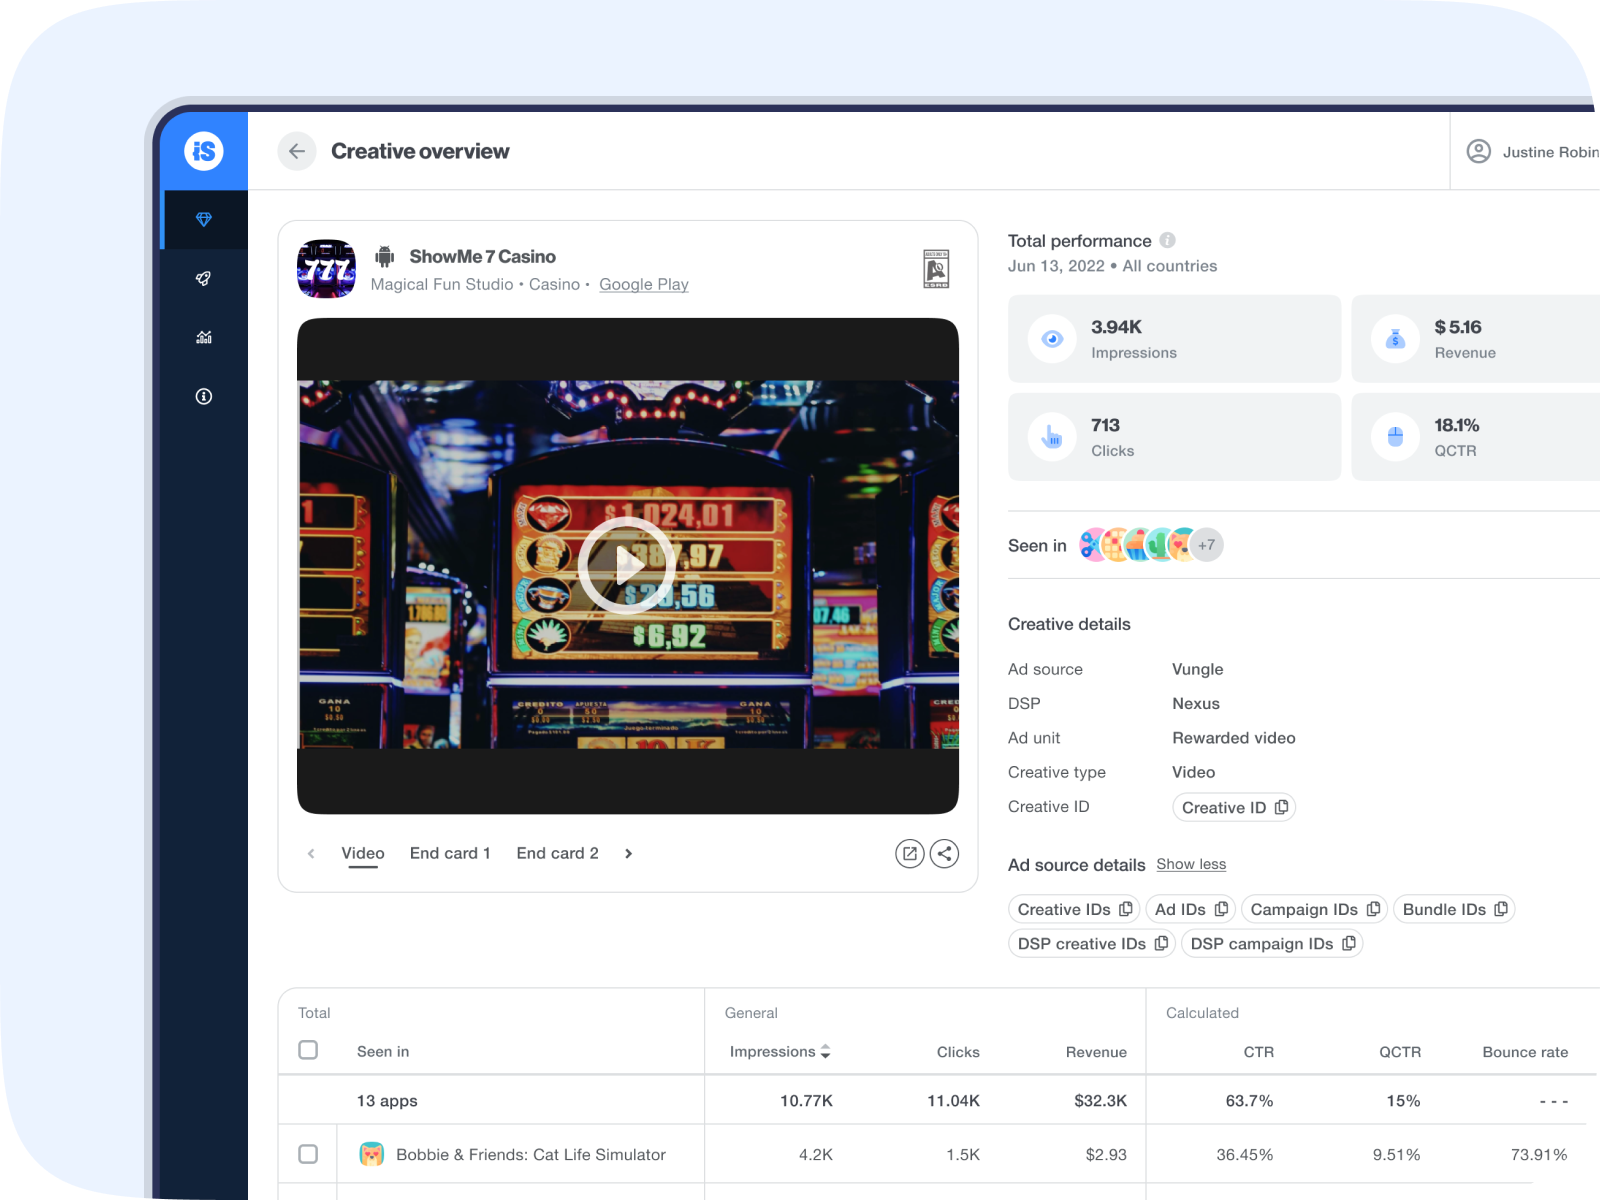The width and height of the screenshot is (1600, 1200).
Task: Copy the Creative ID value
Action: 1234,807
